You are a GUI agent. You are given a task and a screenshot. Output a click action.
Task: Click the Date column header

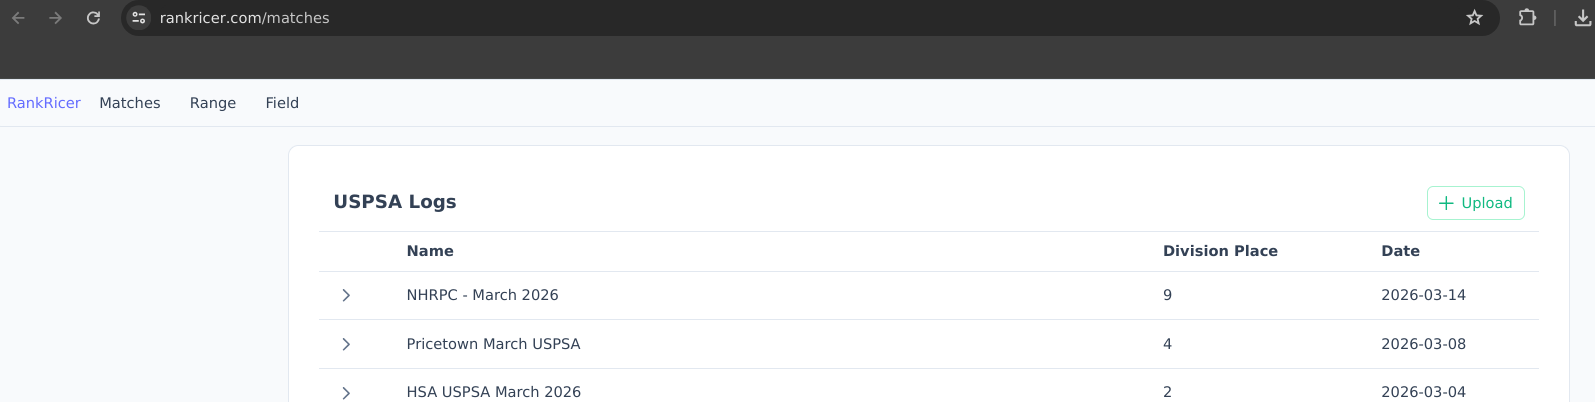pyautogui.click(x=1400, y=251)
